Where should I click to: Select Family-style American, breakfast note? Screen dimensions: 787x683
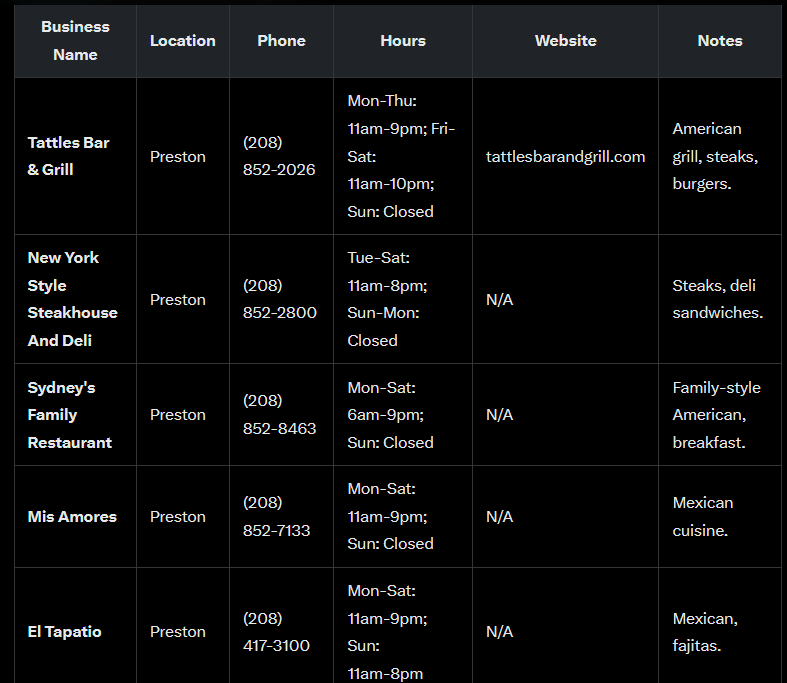coord(716,415)
